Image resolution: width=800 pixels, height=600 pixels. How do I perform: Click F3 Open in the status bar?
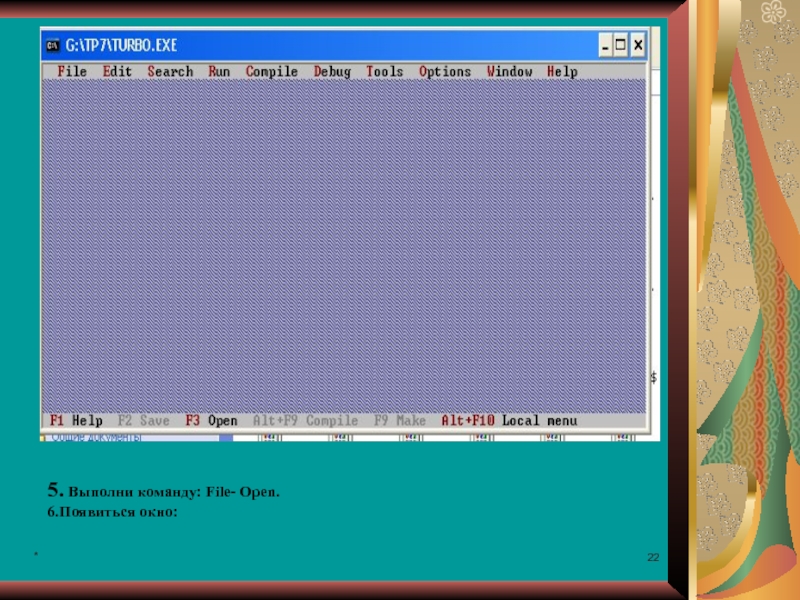(211, 421)
